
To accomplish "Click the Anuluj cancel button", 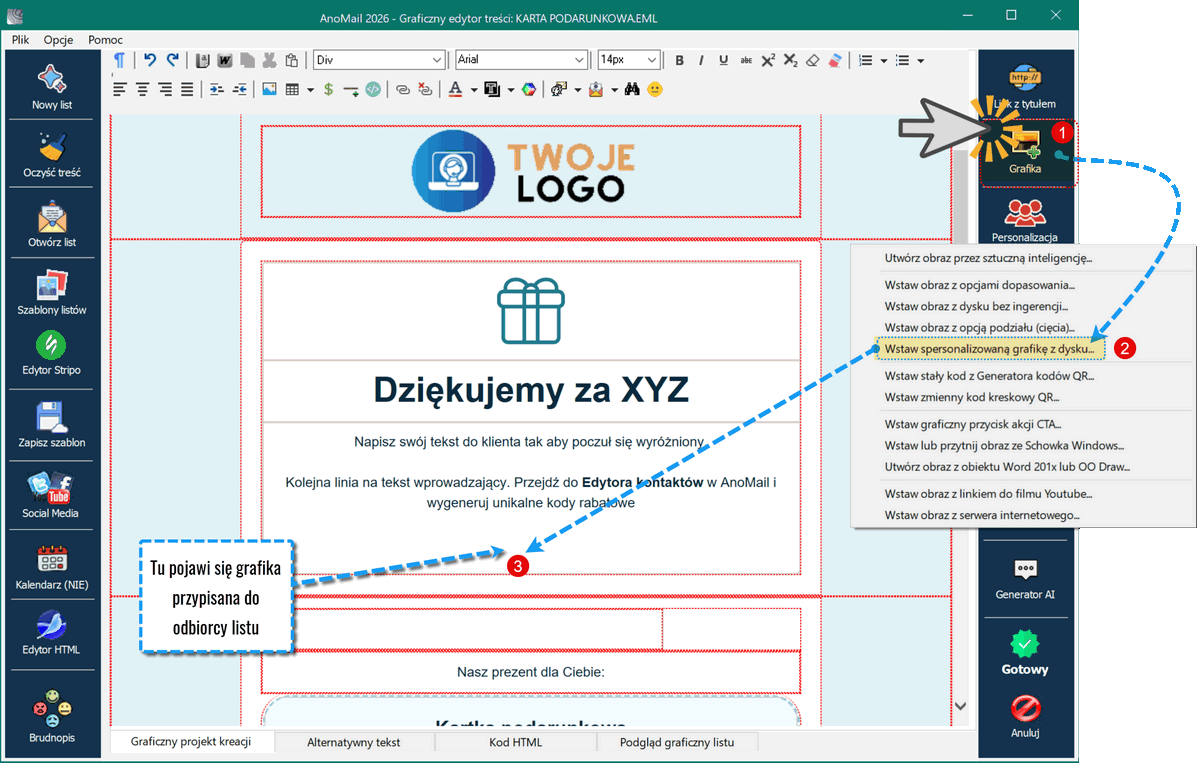I will pyautogui.click(x=1025, y=707).
